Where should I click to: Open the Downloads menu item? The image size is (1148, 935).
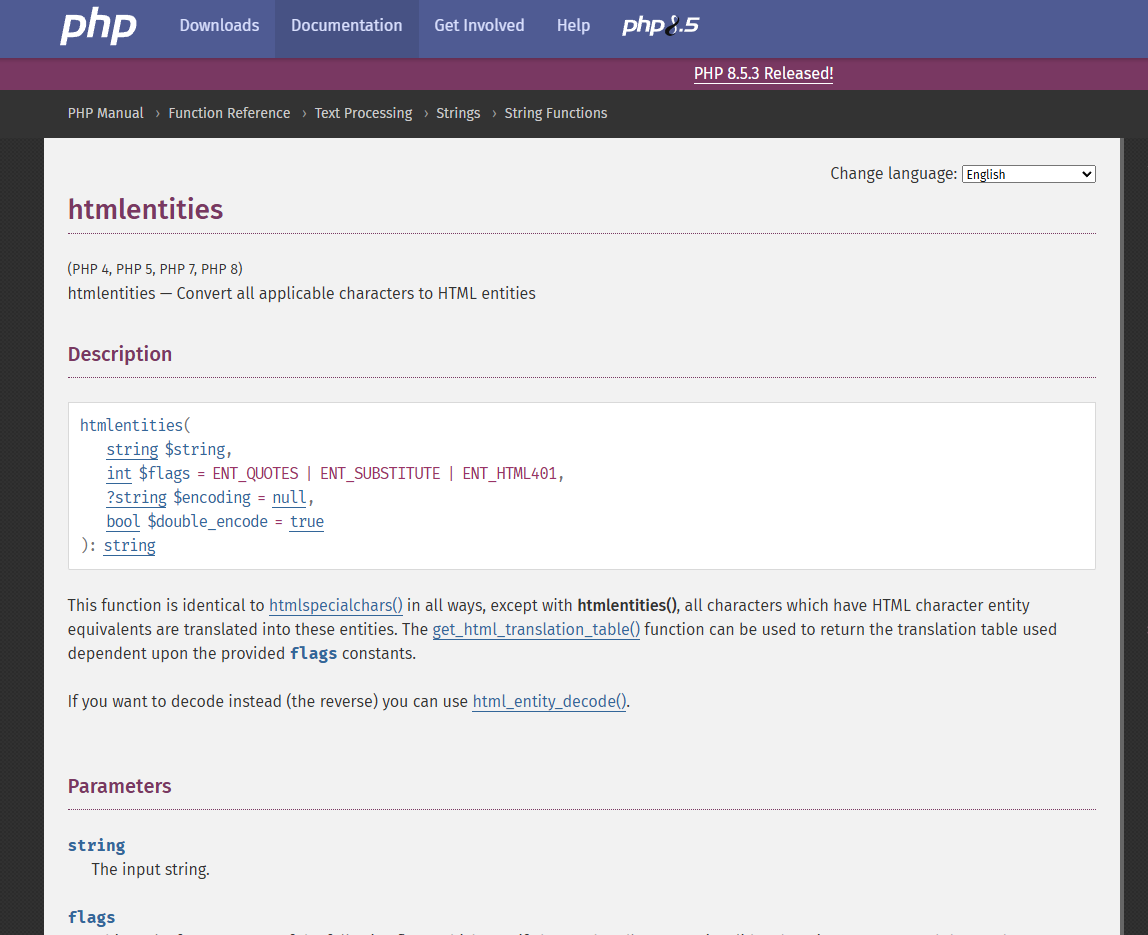coord(219,26)
